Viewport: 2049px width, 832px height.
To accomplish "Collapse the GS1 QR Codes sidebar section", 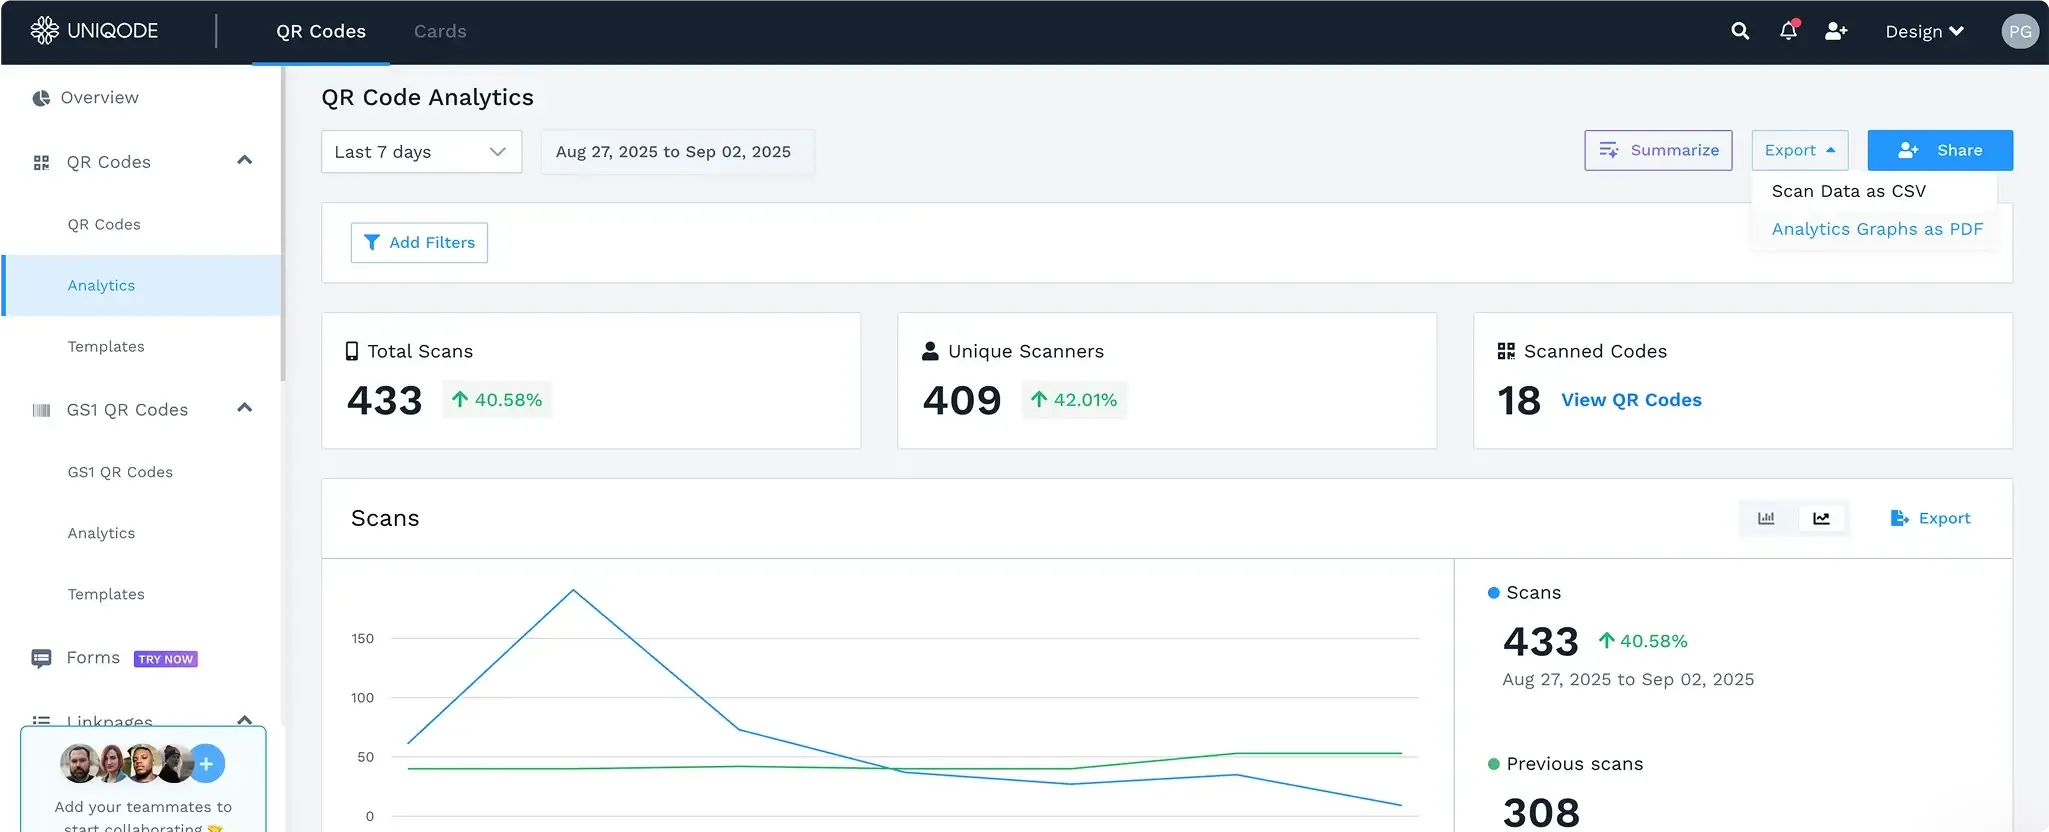I will pos(244,408).
